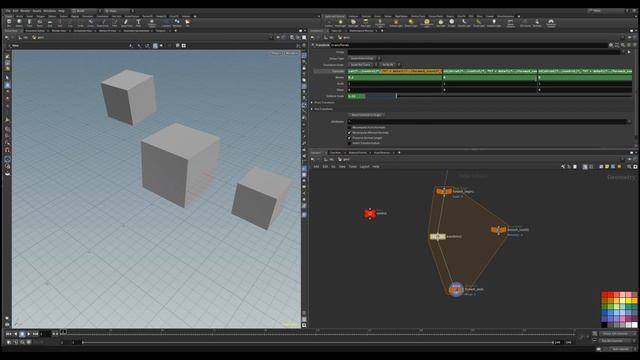Select the Torus shelf tool
The width and height of the screenshot is (640, 360).
[40, 23]
